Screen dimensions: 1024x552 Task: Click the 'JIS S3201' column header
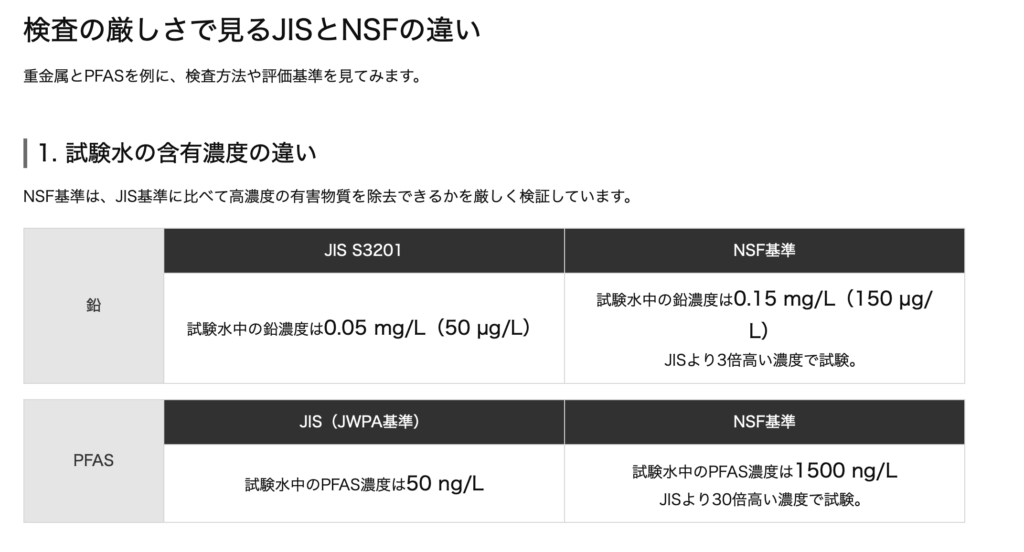point(363,250)
